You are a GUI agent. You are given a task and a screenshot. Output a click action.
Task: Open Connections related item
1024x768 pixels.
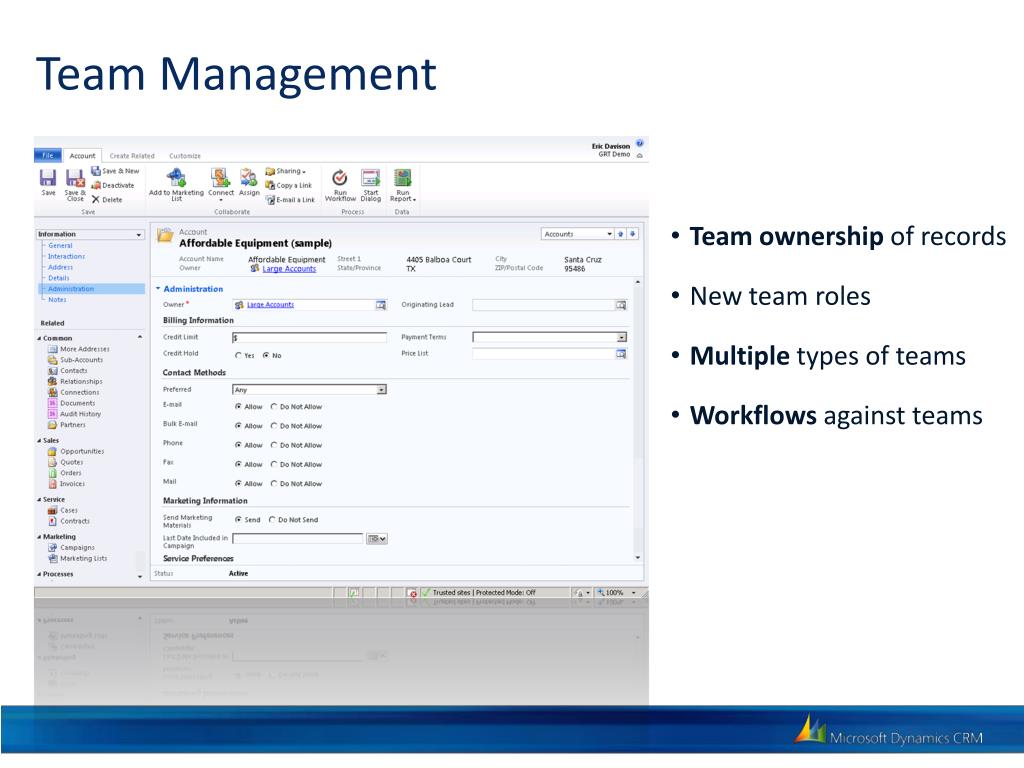tap(73, 392)
